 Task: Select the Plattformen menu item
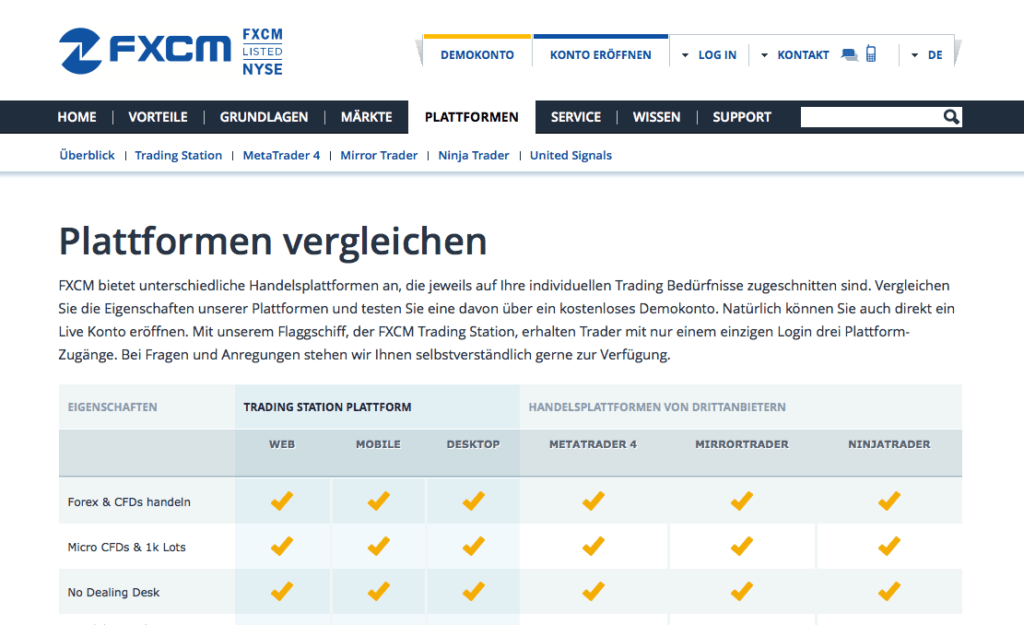472,117
